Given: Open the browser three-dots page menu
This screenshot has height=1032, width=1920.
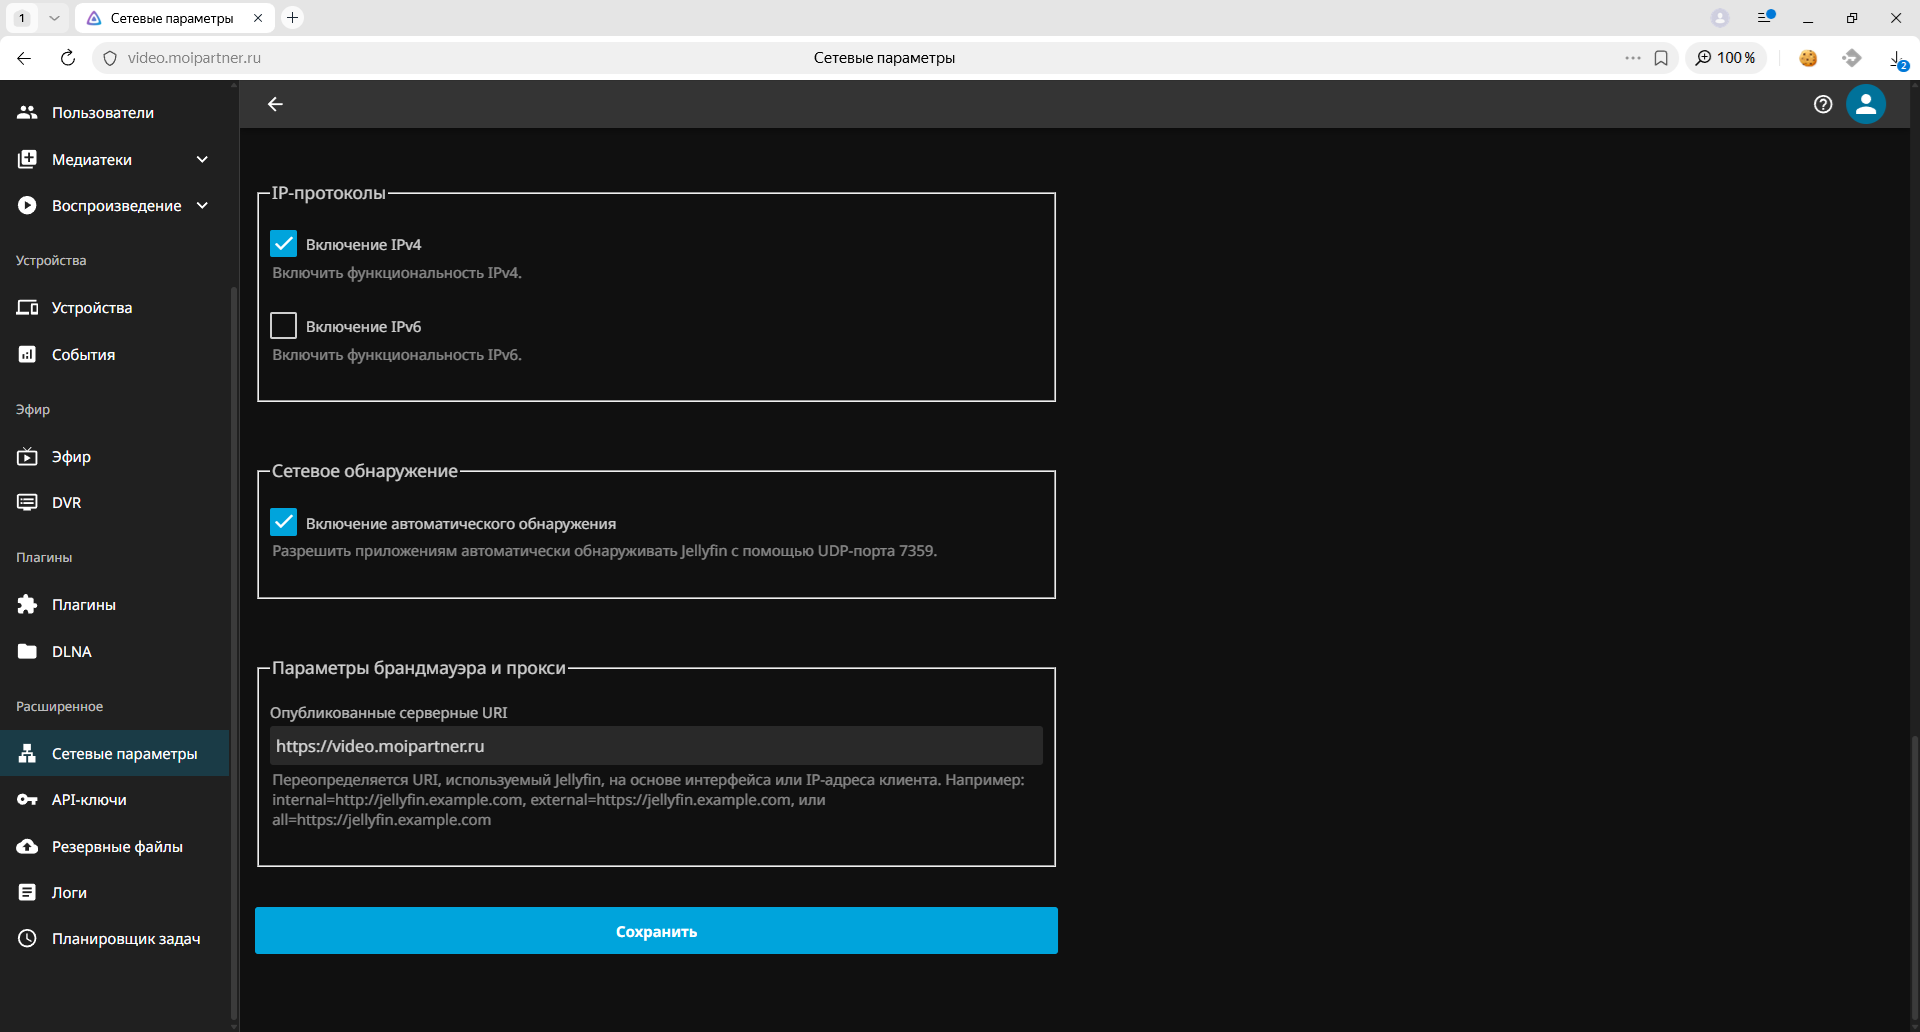Looking at the screenshot, I should [1632, 58].
